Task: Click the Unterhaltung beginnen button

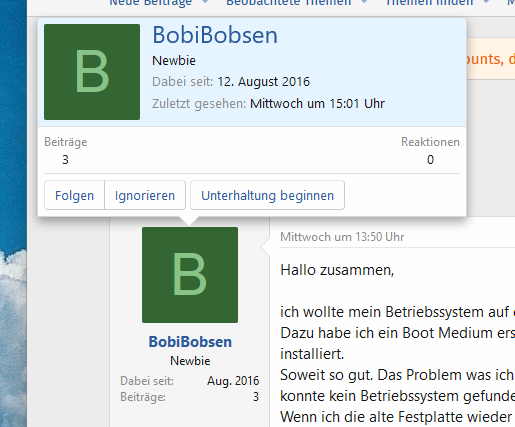Action: (x=267, y=195)
